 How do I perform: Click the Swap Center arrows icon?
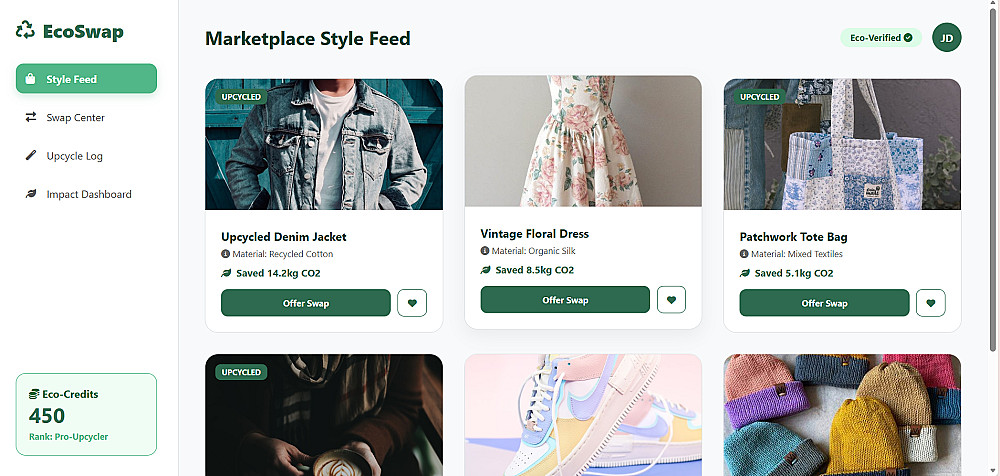coord(31,117)
